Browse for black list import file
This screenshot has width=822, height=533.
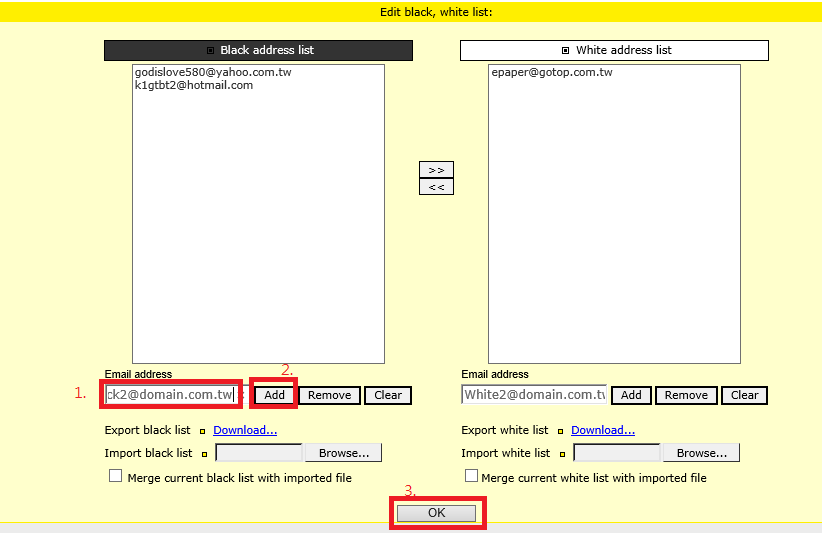[344, 453]
